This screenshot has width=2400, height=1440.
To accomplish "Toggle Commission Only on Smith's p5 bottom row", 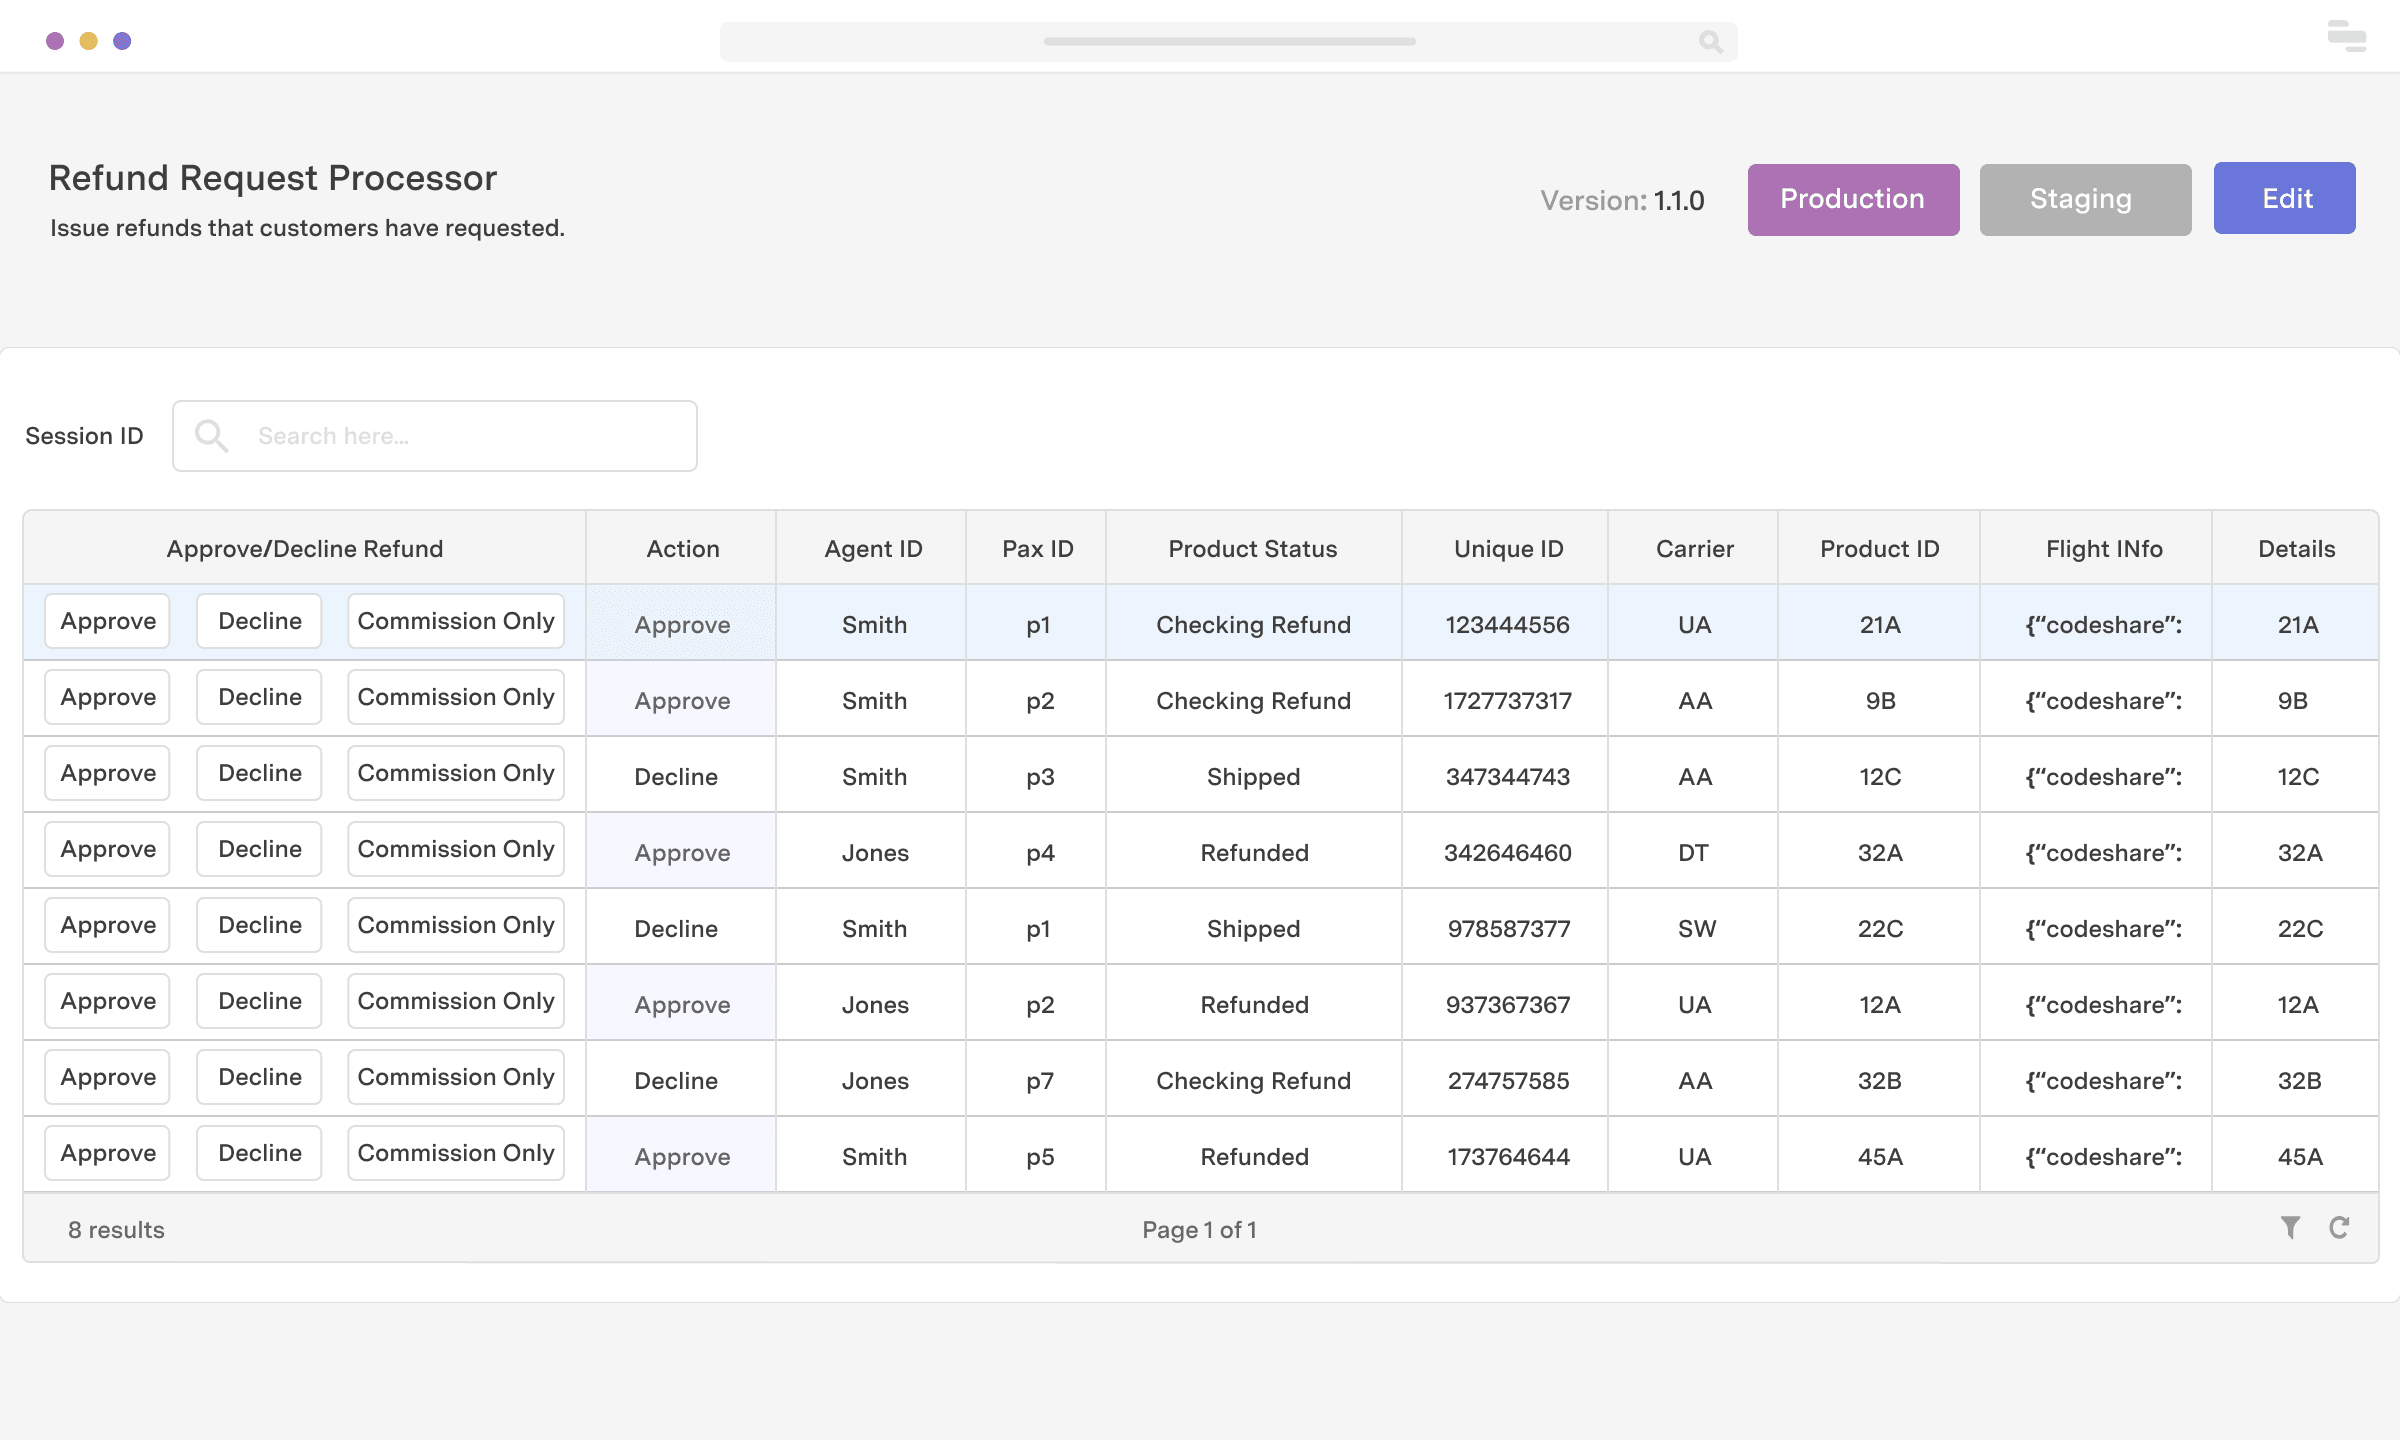I will coord(456,1152).
